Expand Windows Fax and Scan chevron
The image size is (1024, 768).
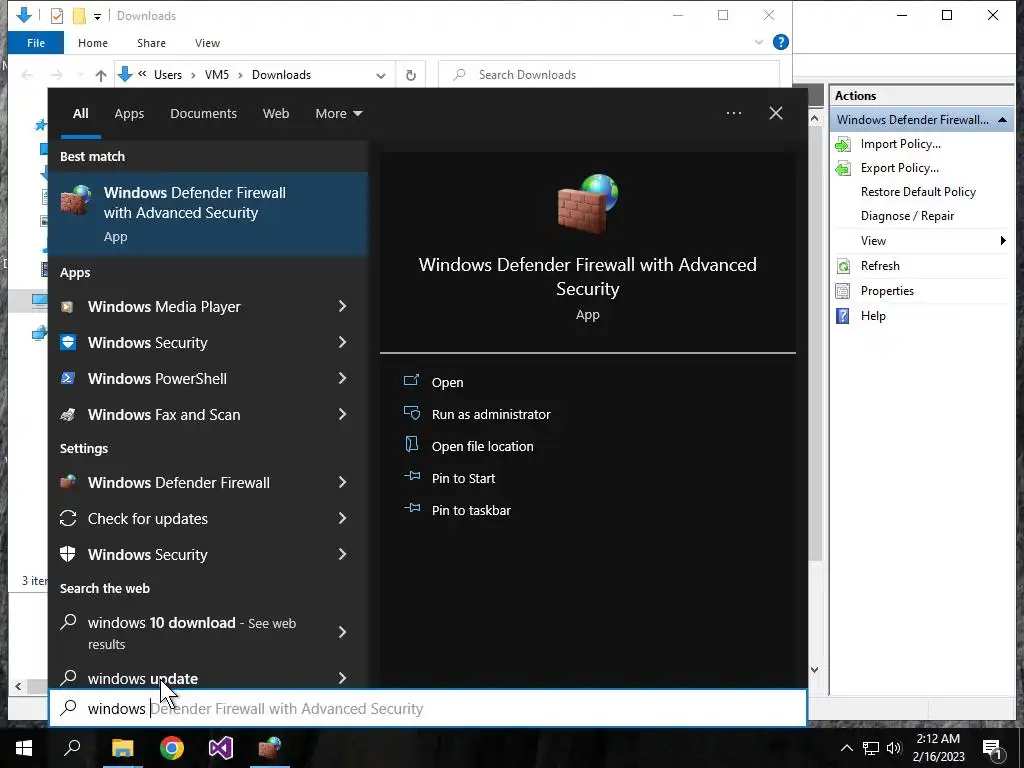342,414
